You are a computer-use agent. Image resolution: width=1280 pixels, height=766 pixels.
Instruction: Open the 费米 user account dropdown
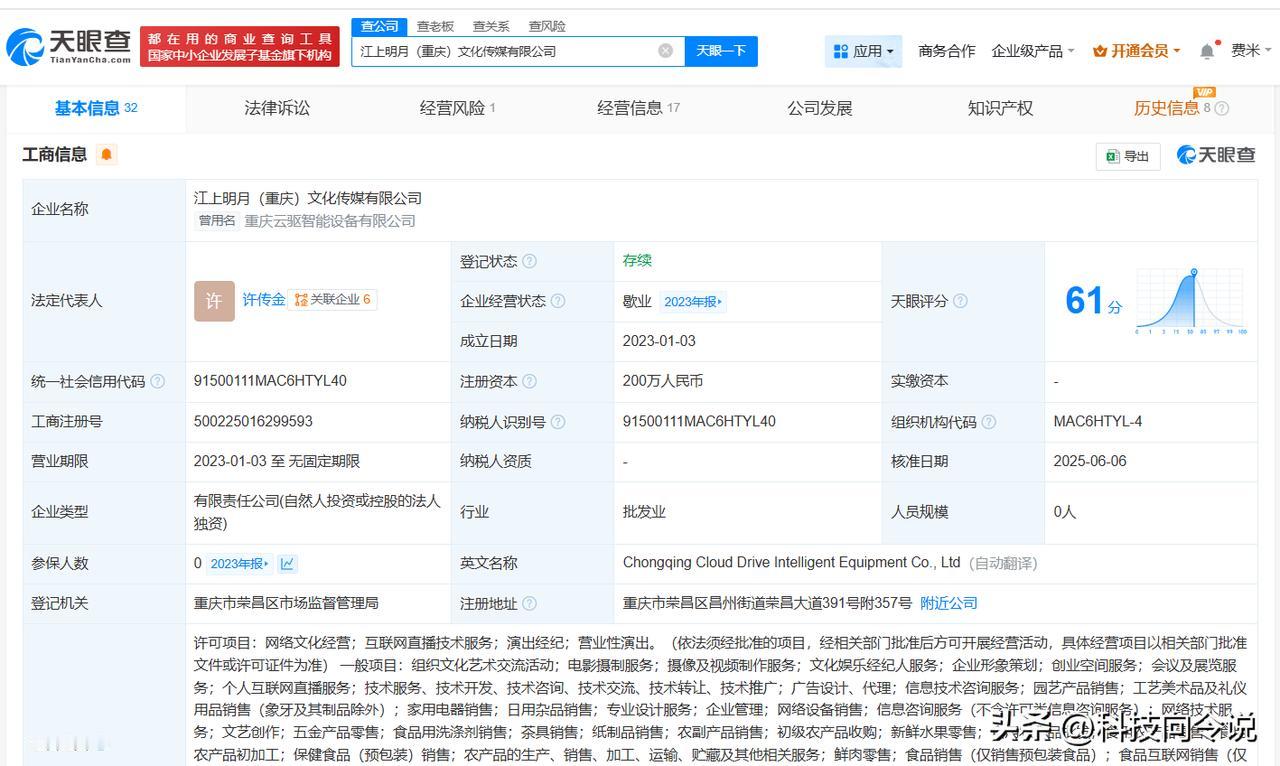pyautogui.click(x=1252, y=51)
